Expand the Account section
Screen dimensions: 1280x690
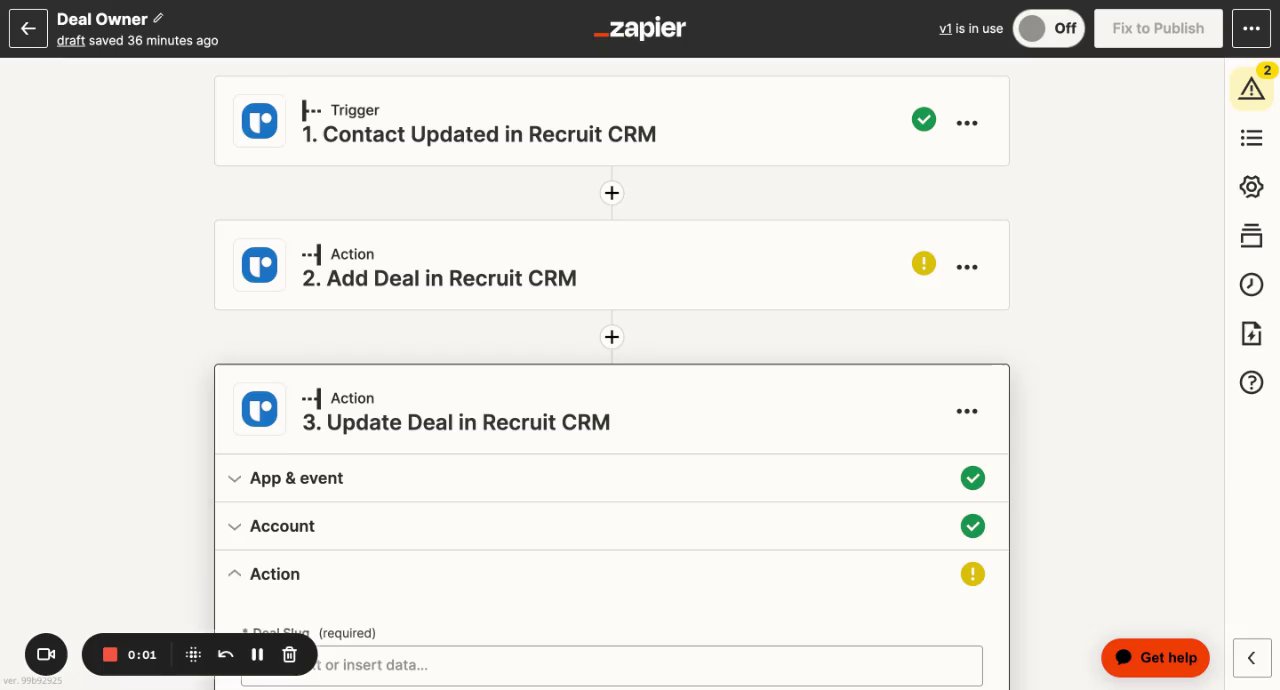(282, 526)
